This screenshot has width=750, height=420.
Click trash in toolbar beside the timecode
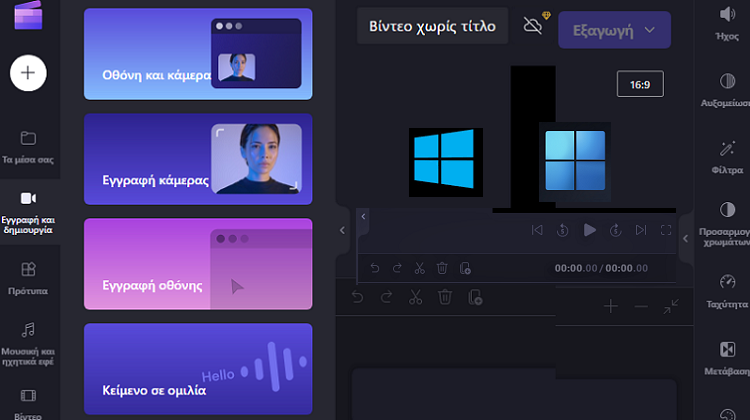(442, 268)
